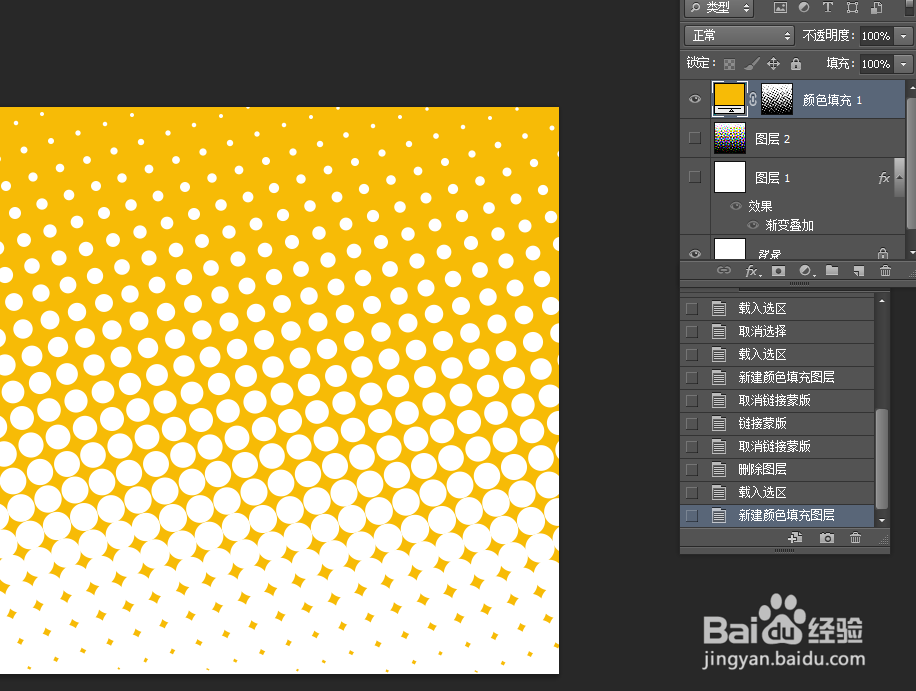Click the 图层 2 colorful thumbnail
Image resolution: width=916 pixels, height=691 pixels.
click(730, 138)
